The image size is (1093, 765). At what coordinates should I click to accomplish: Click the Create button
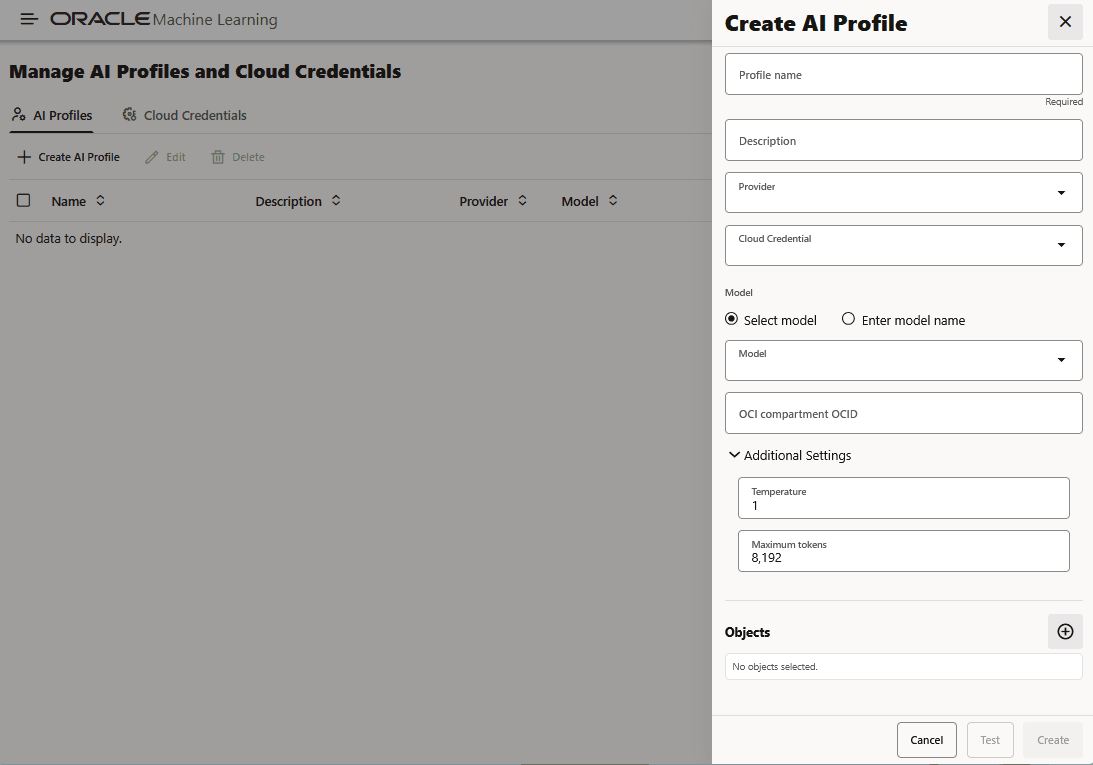point(1053,740)
